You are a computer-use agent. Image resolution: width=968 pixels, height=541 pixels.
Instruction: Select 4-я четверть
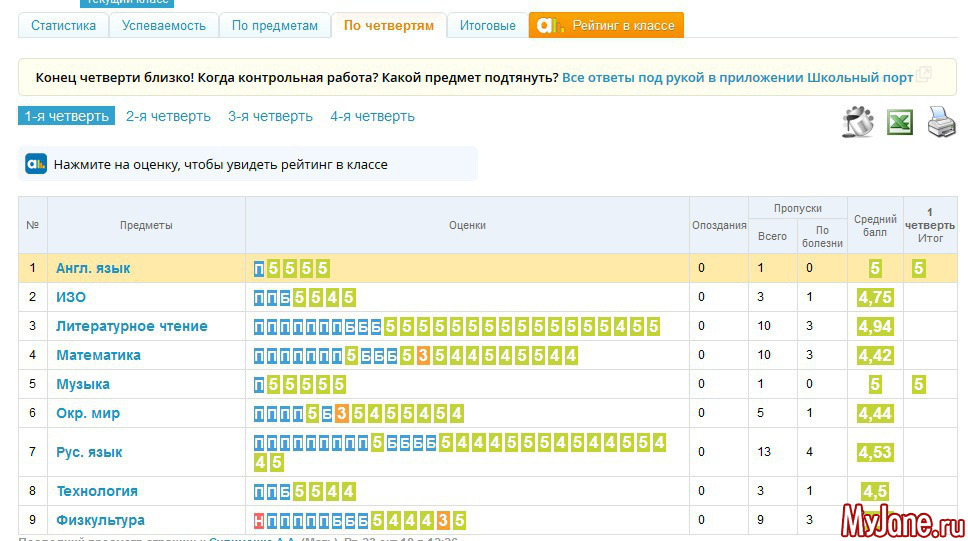point(372,116)
